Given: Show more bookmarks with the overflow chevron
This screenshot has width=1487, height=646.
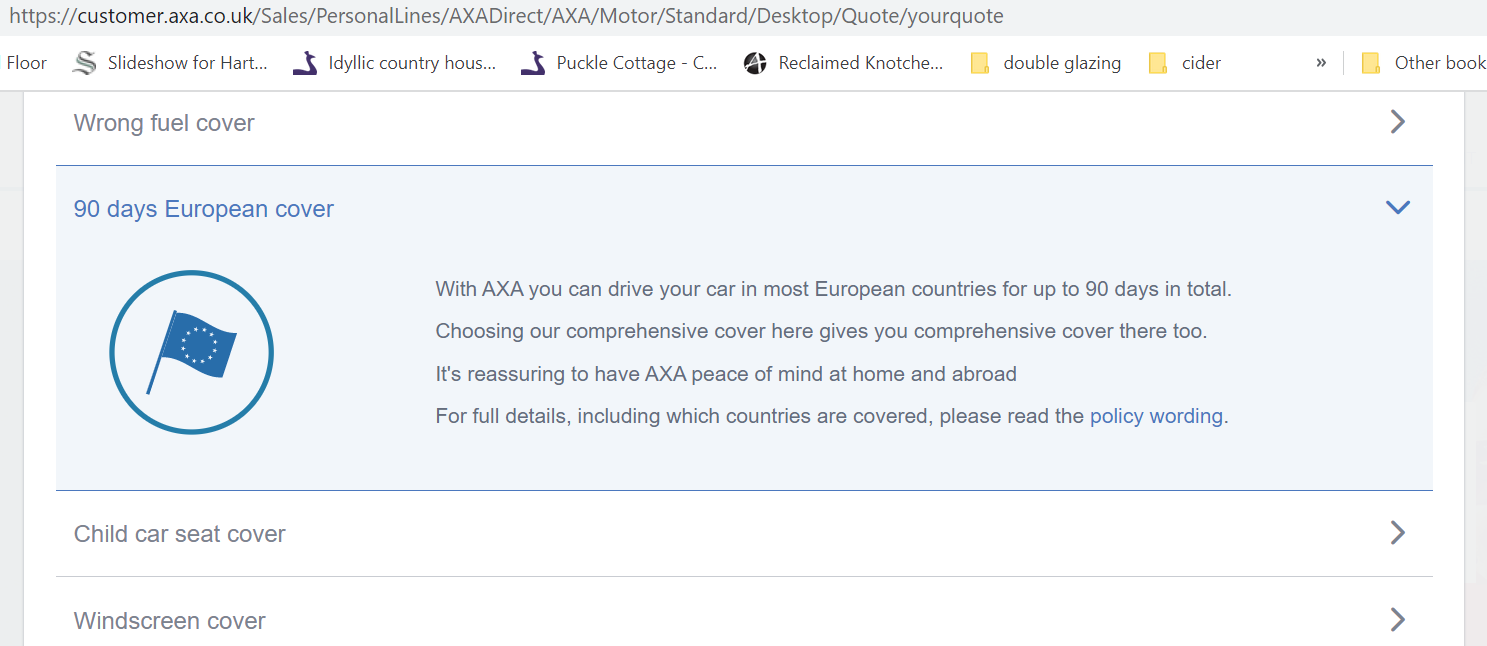Looking at the screenshot, I should point(1321,63).
